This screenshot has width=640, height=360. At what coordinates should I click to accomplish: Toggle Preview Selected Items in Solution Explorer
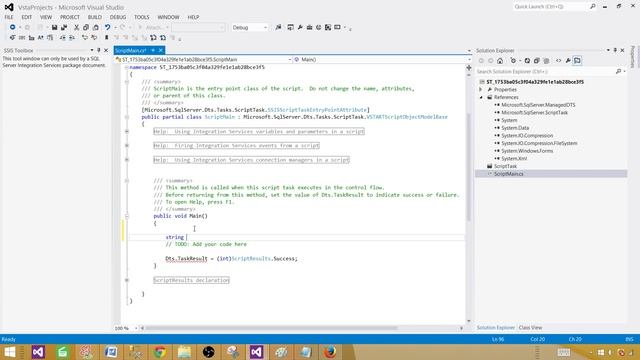point(577,61)
